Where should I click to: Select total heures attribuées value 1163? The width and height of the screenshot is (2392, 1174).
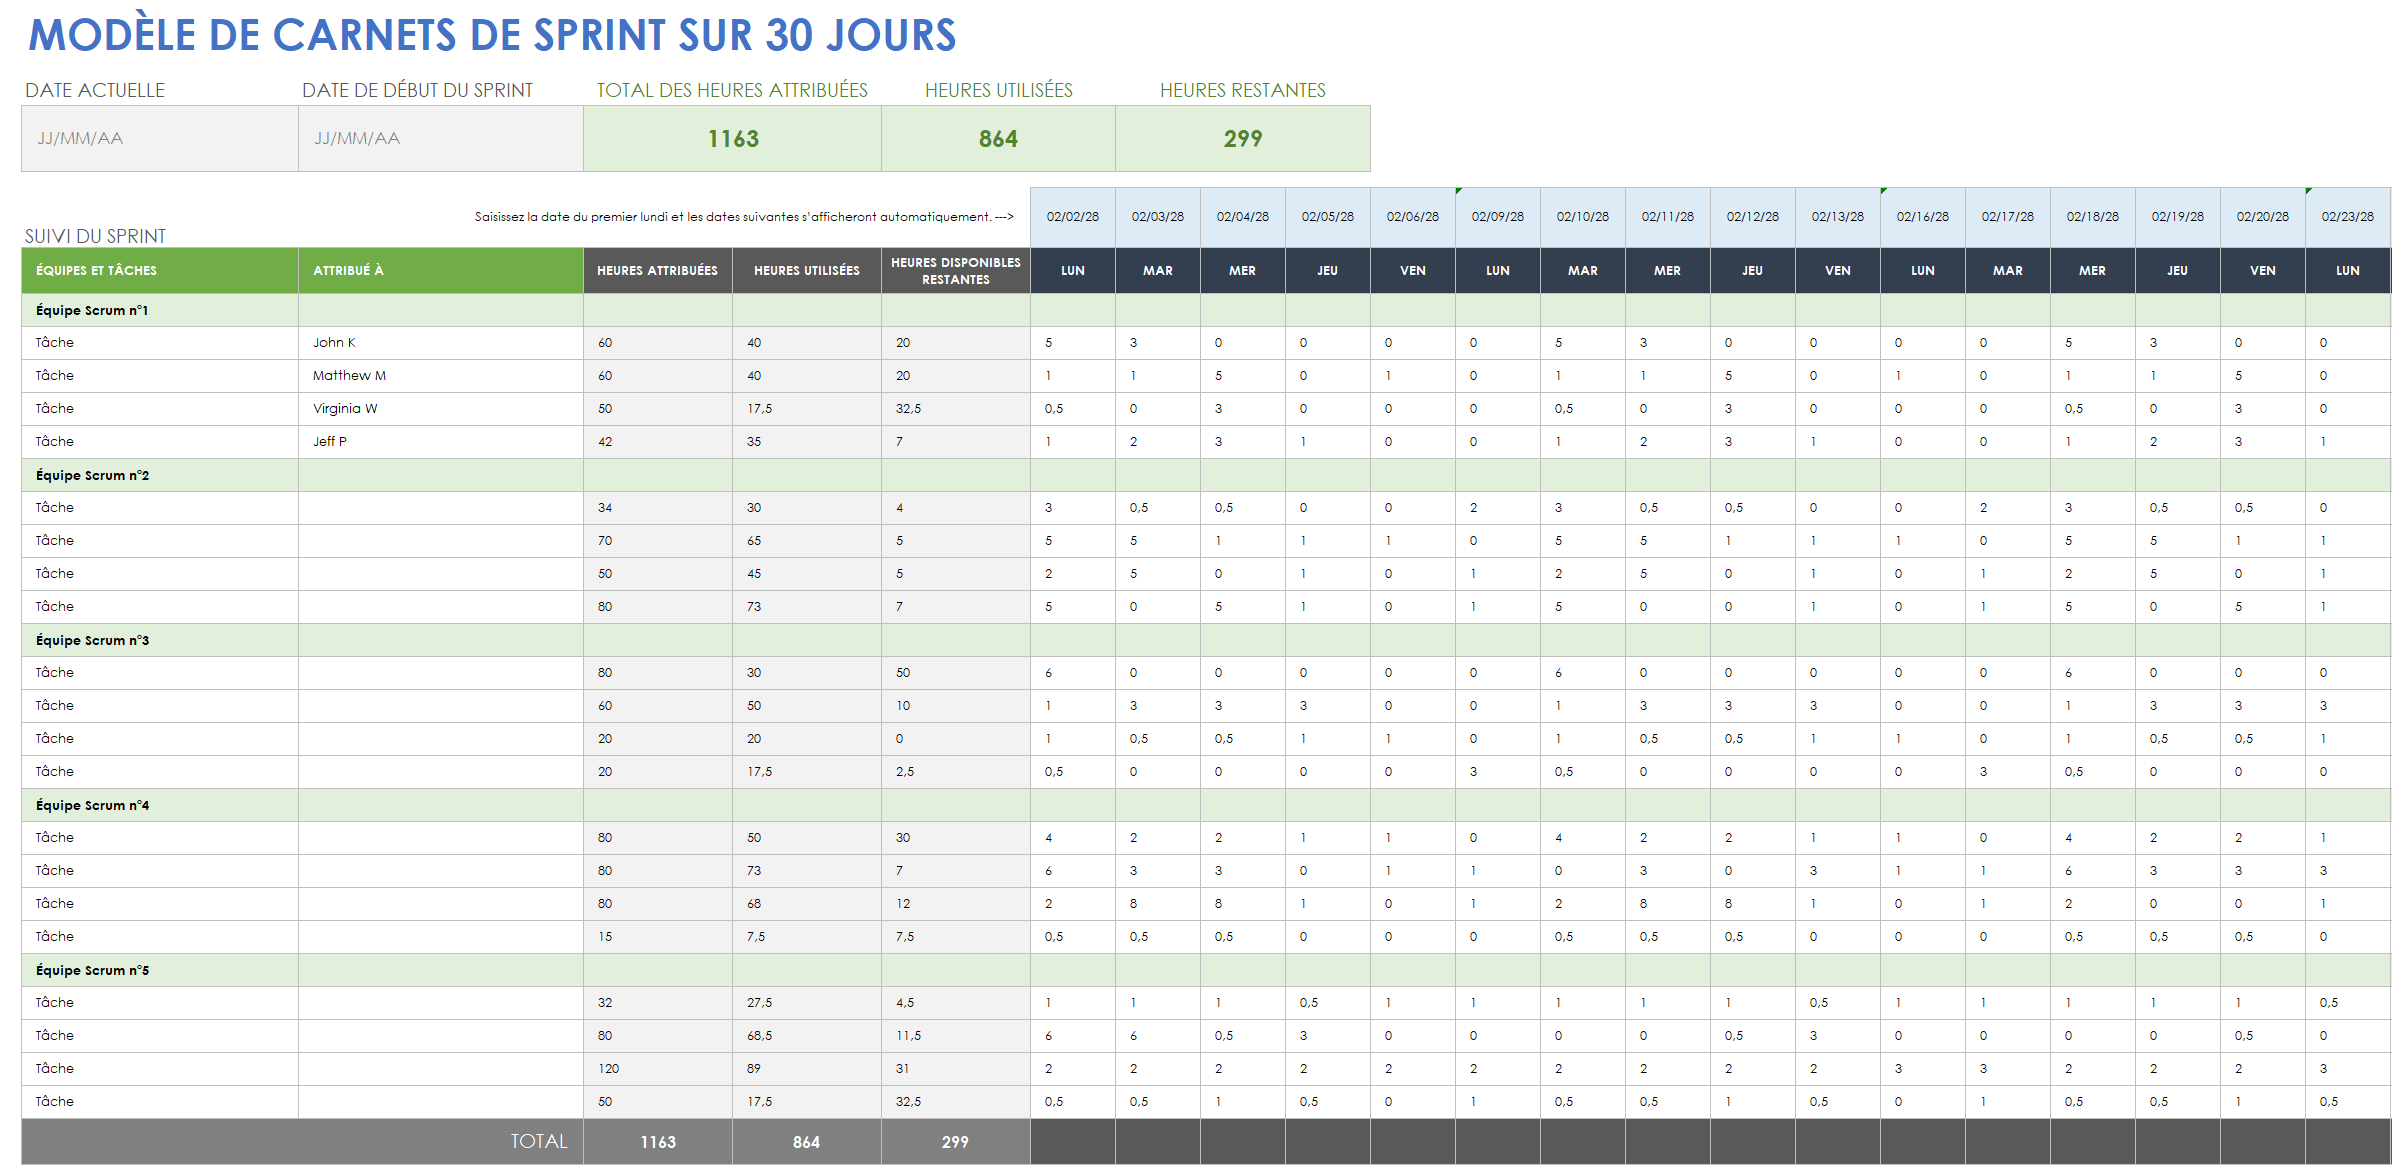[733, 139]
